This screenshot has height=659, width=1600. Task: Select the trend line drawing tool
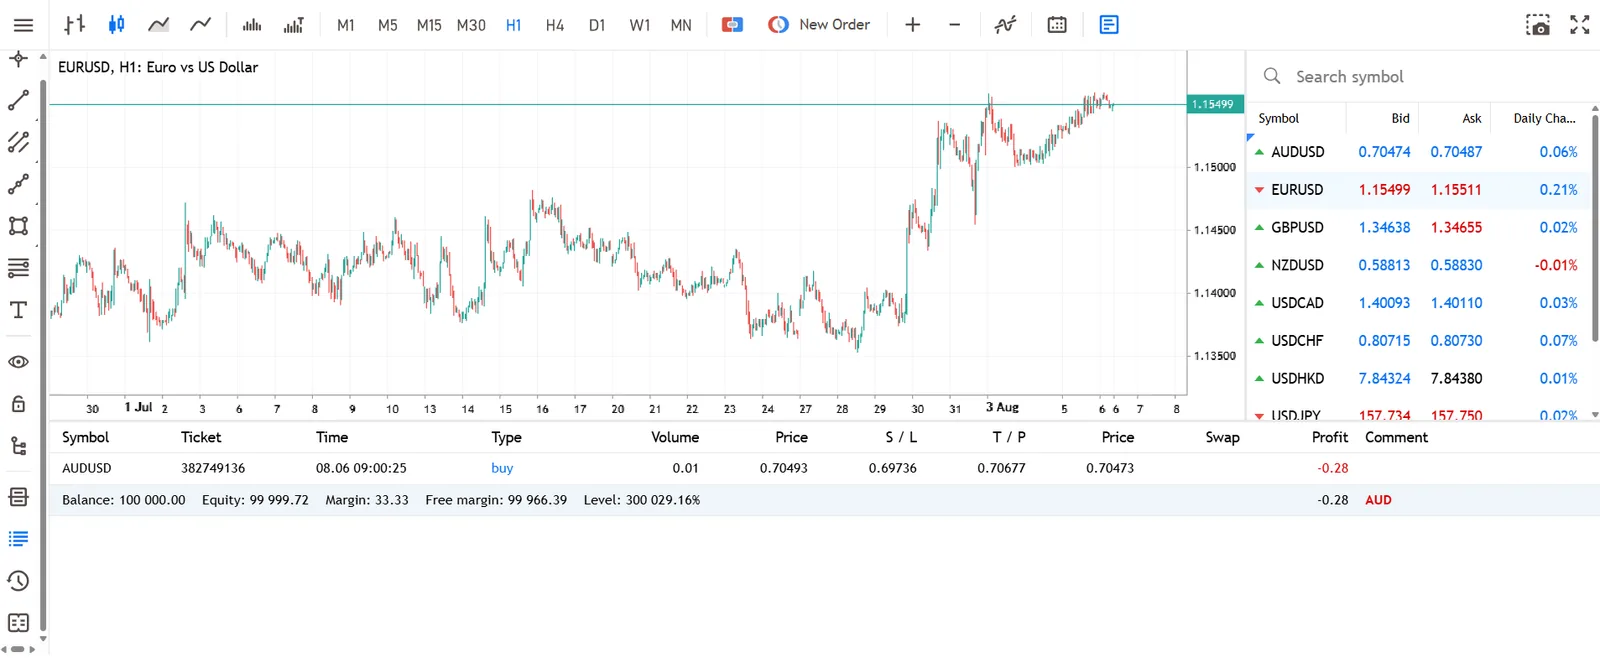tap(18, 101)
